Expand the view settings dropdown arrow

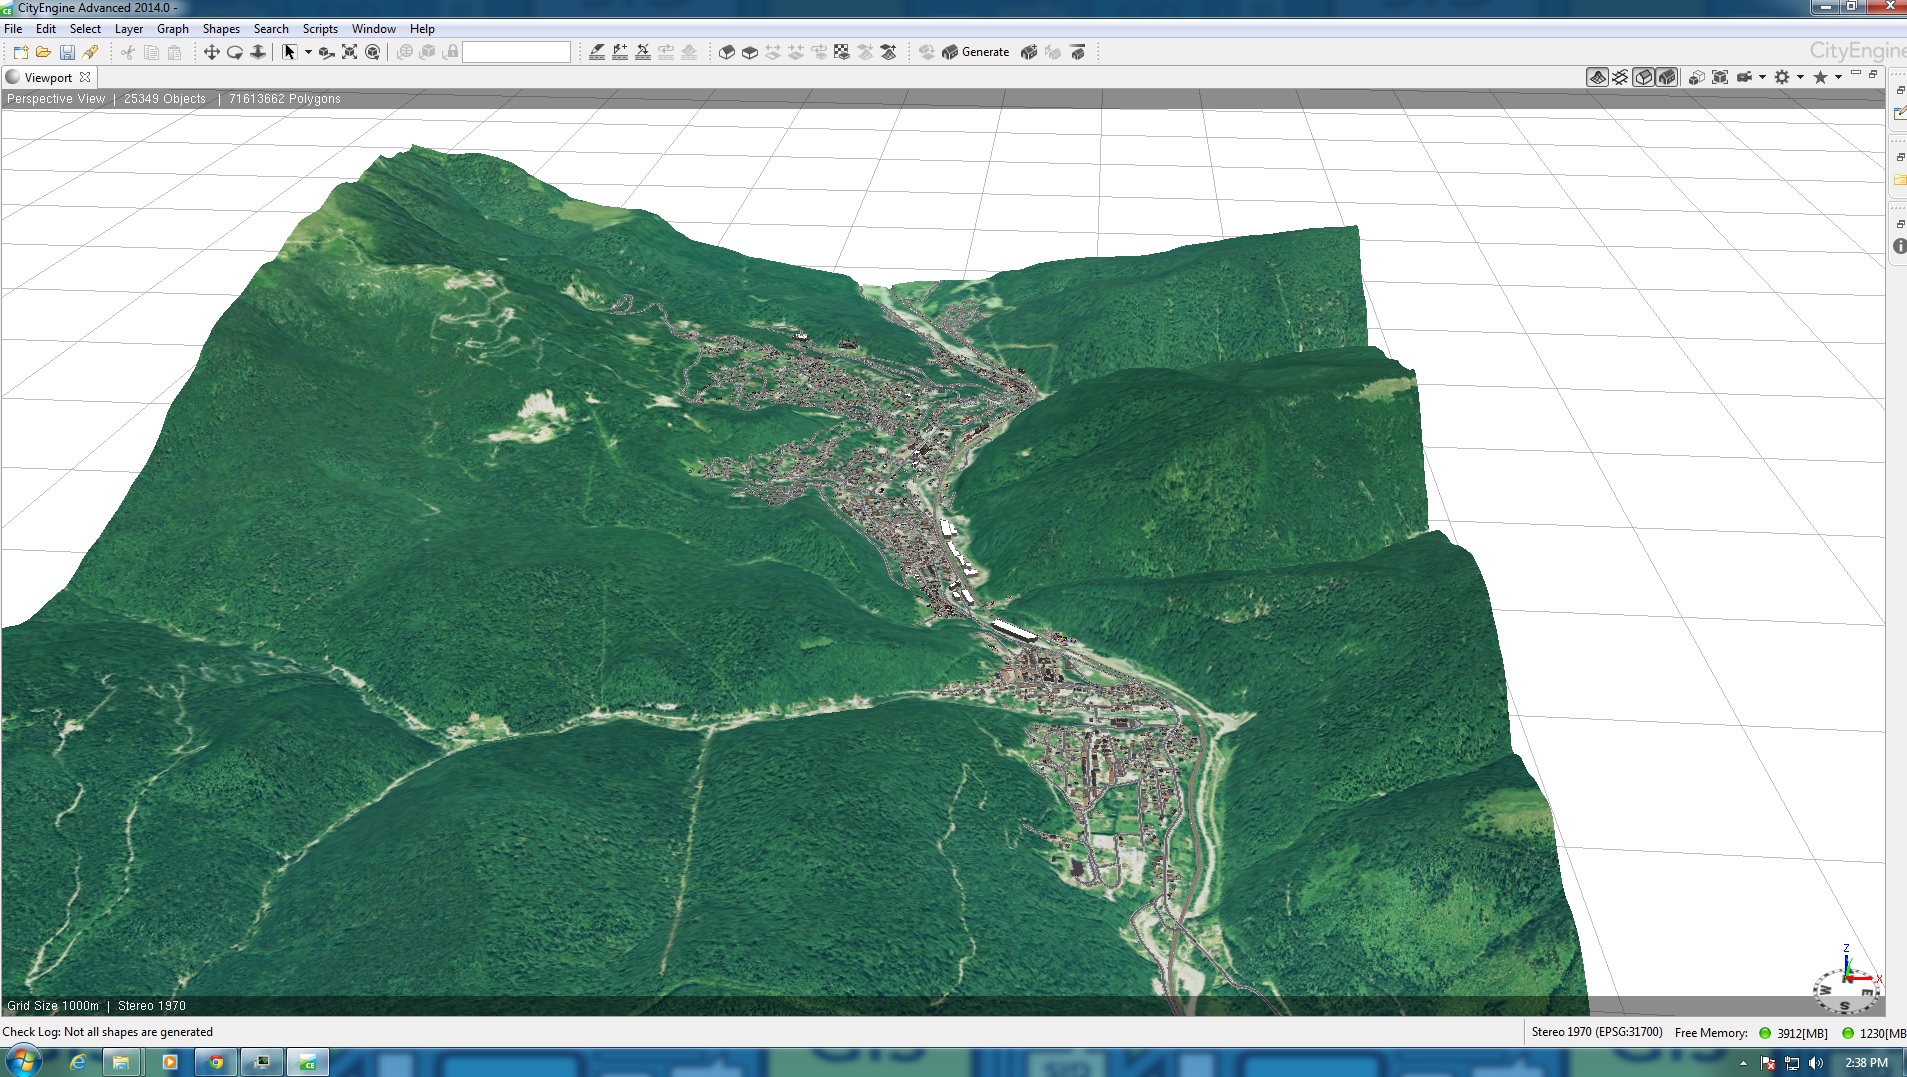pyautogui.click(x=1800, y=77)
